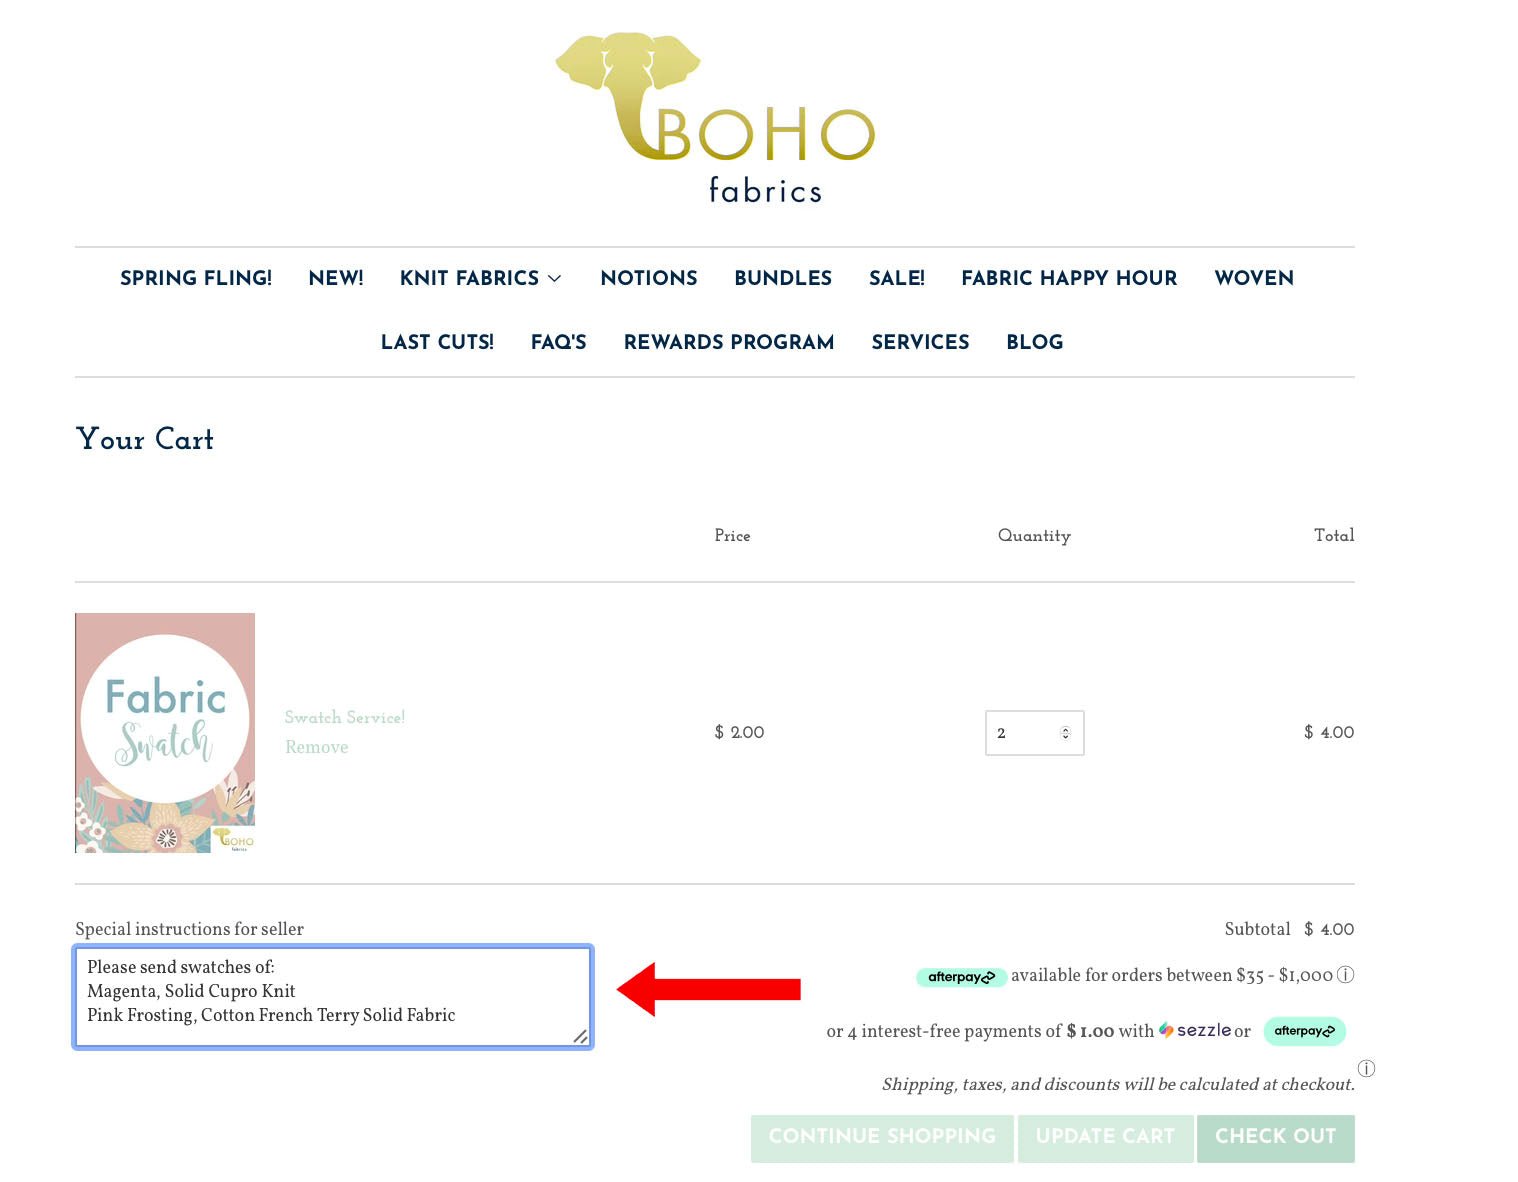The height and width of the screenshot is (1182, 1518).
Task: Click the CHECK OUT button
Action: [x=1275, y=1138]
